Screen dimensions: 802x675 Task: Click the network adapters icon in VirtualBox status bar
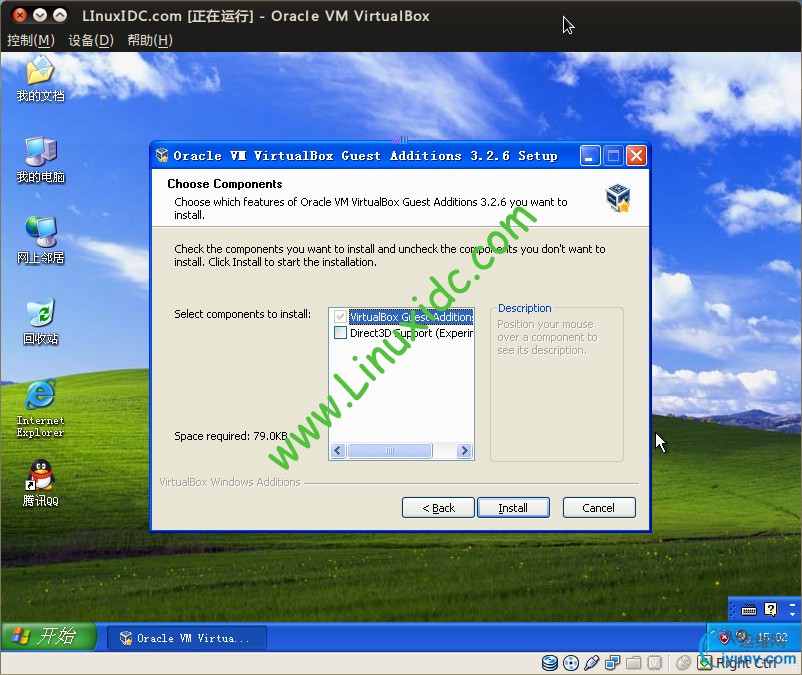tap(612, 663)
